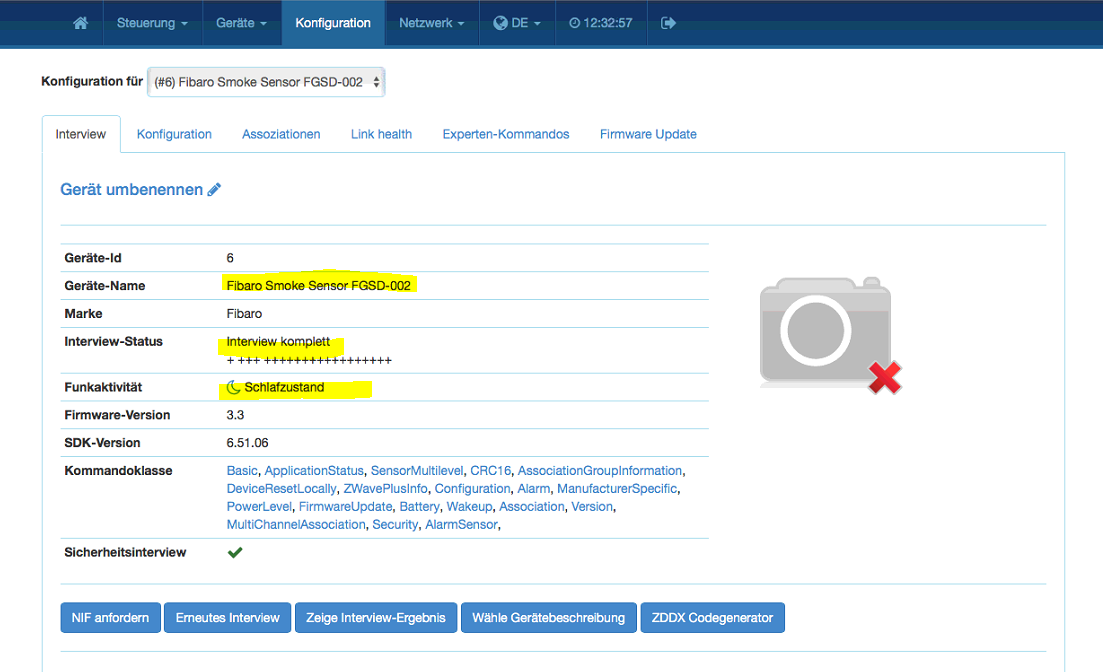Viewport: 1103px width, 672px height.
Task: Switch to the Interview tab
Action: pos(81,134)
